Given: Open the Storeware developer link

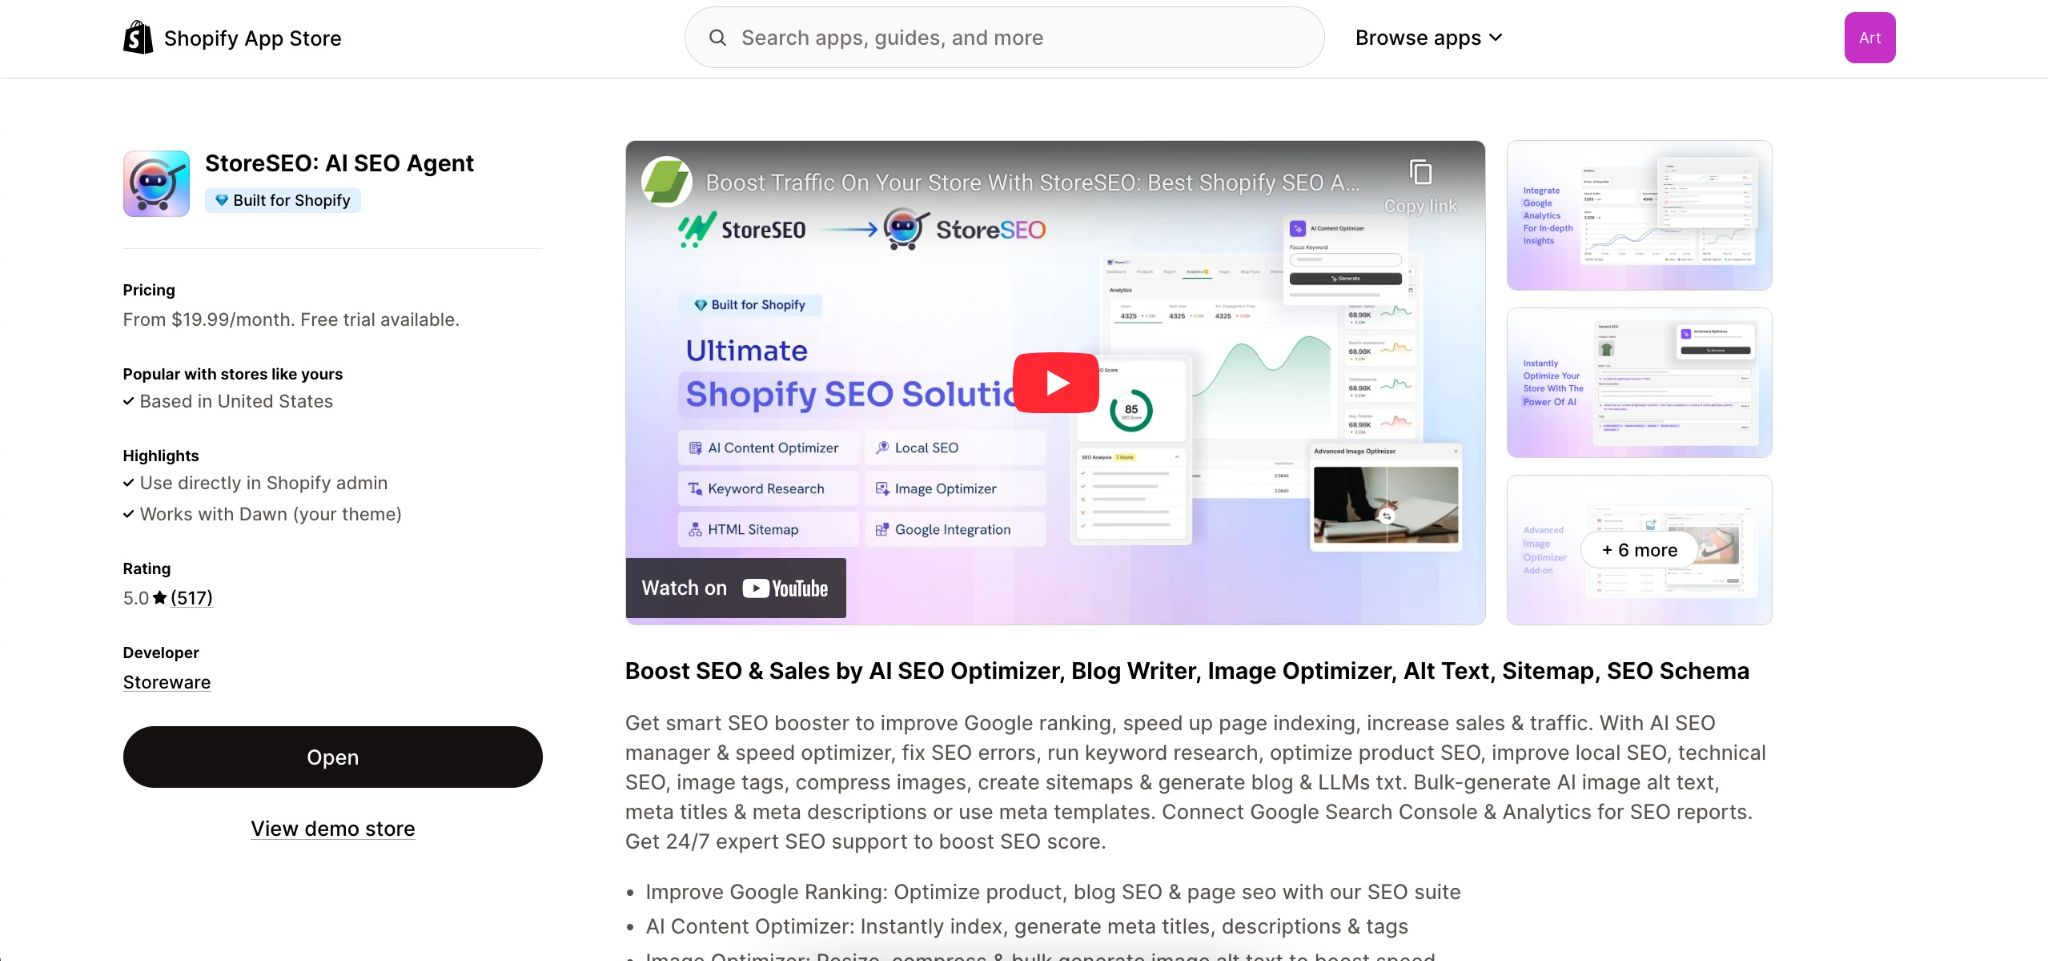Looking at the screenshot, I should pos(167,683).
